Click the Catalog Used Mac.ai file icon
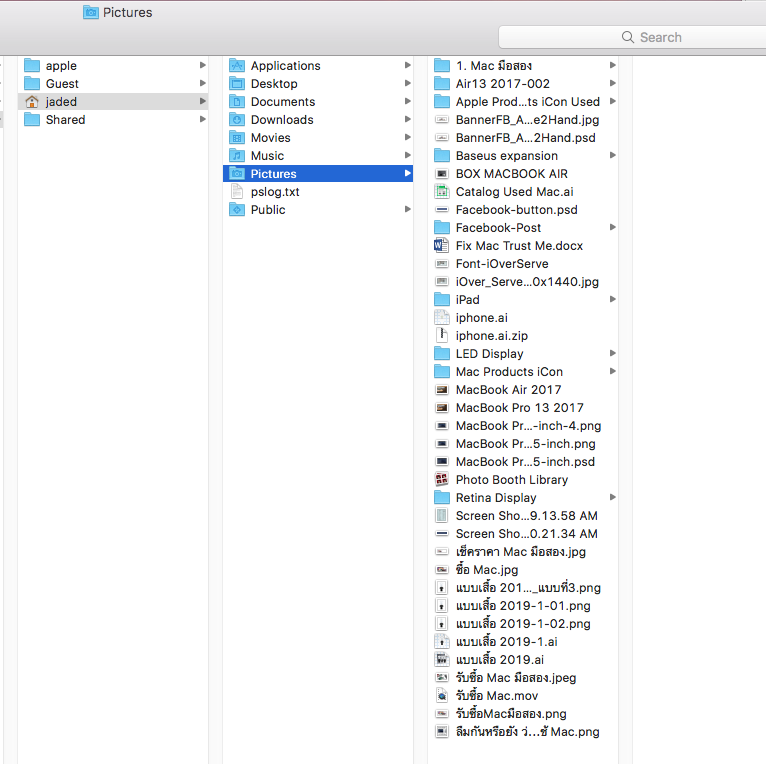 [x=442, y=191]
